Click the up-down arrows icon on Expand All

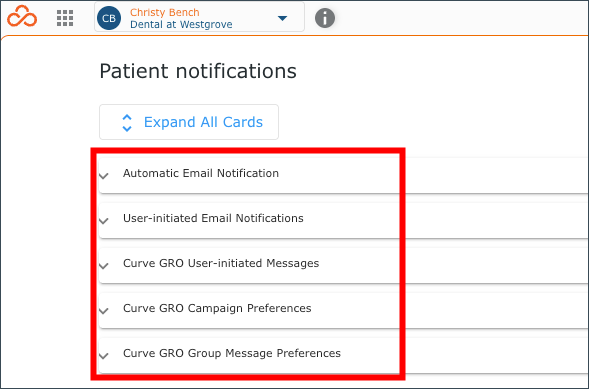(127, 123)
